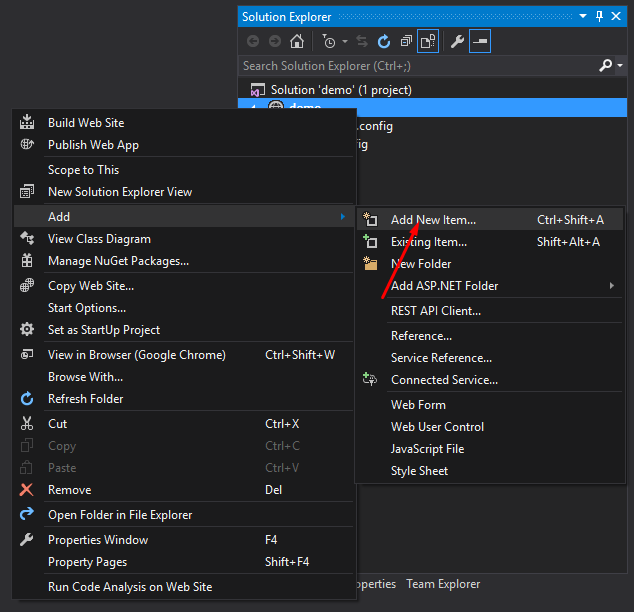Click the Properties wrench icon in toolbar

coord(457,41)
